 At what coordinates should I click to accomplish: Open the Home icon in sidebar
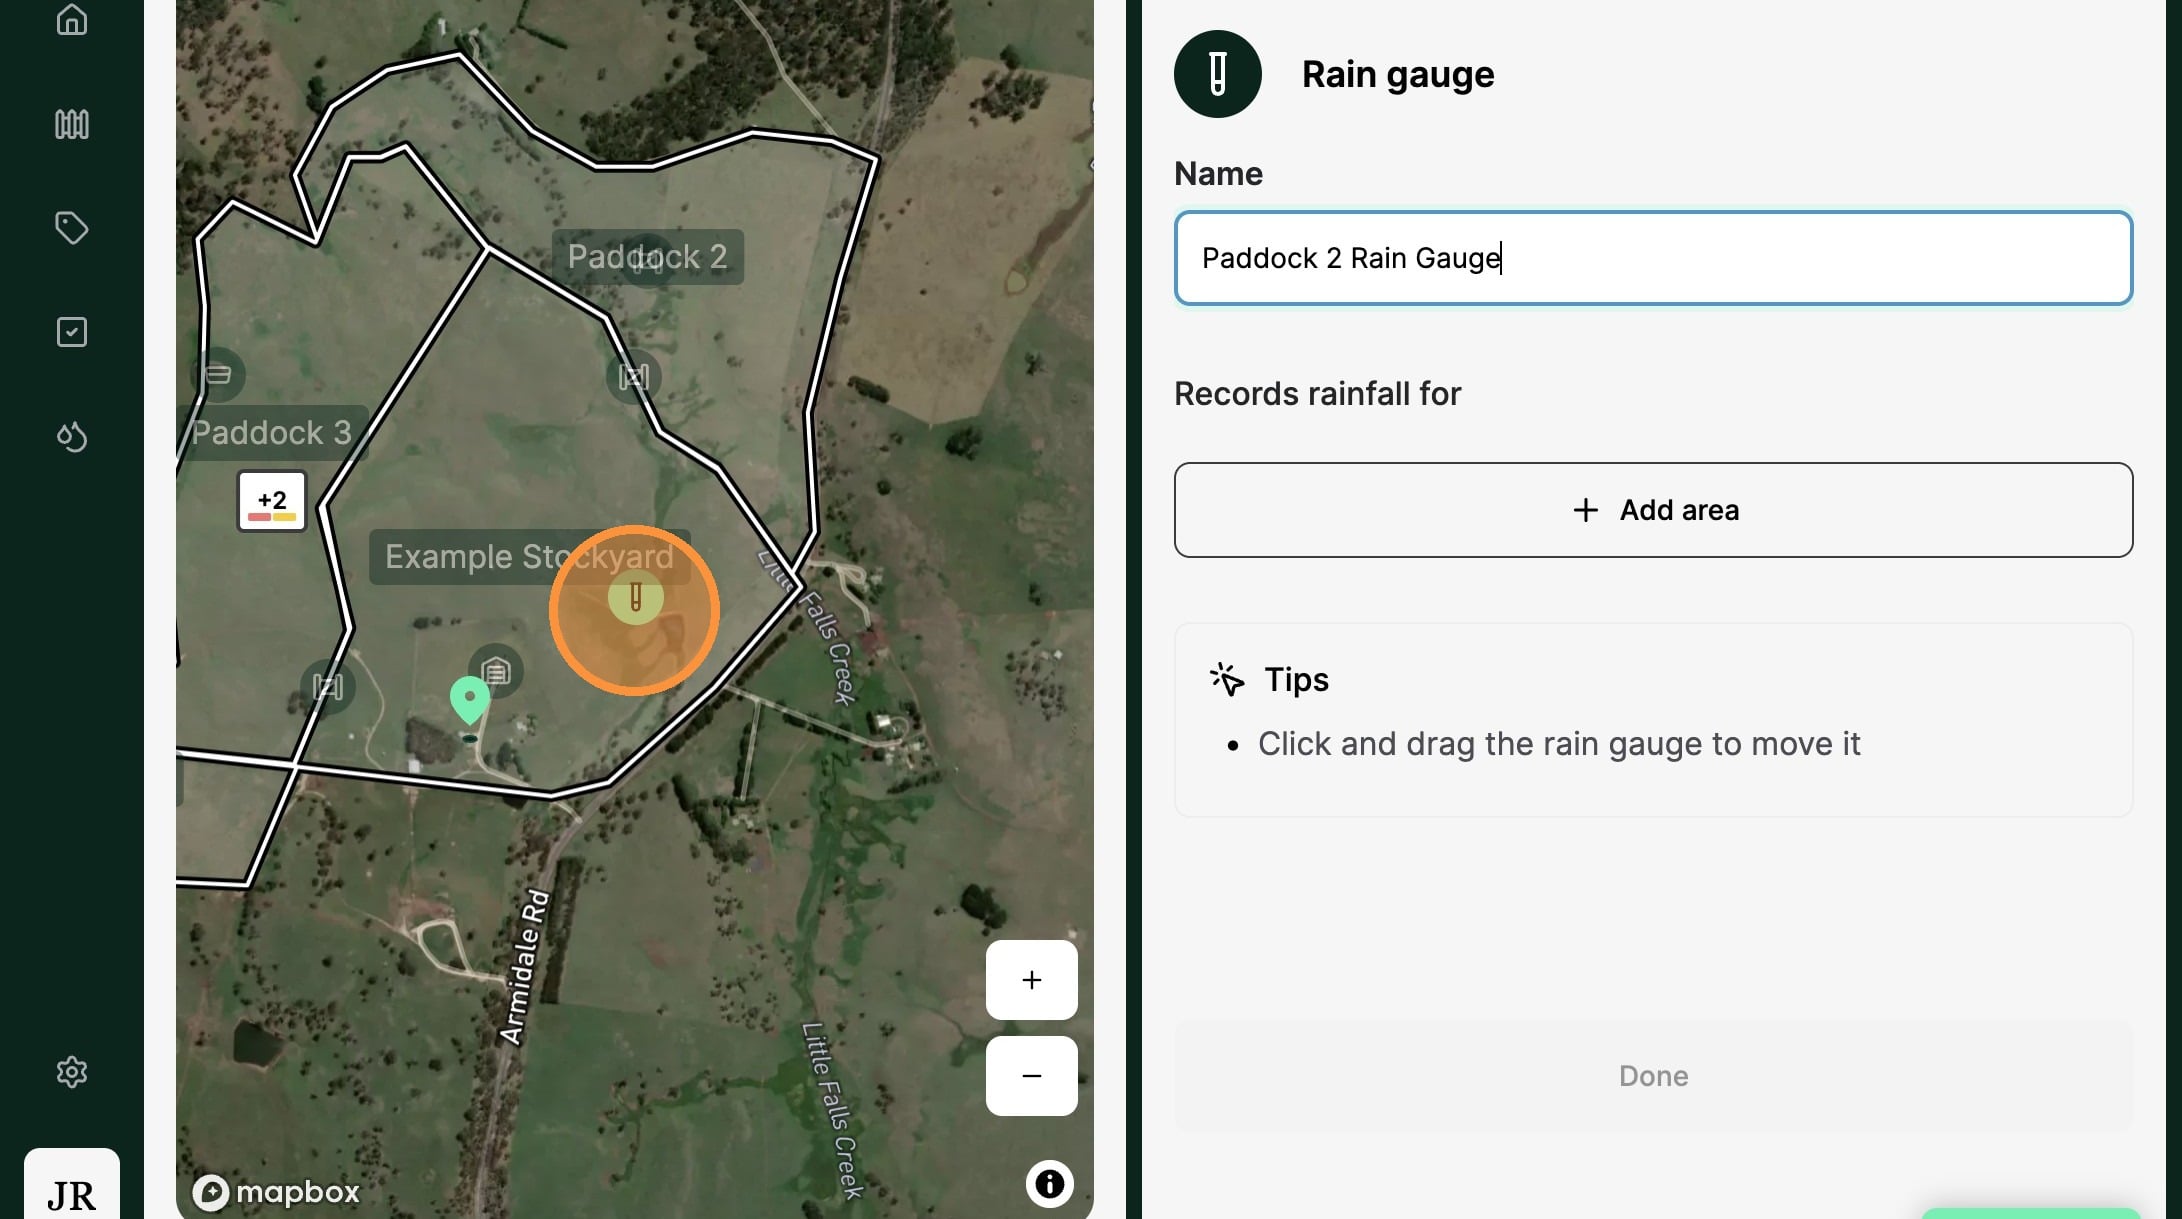(x=71, y=19)
